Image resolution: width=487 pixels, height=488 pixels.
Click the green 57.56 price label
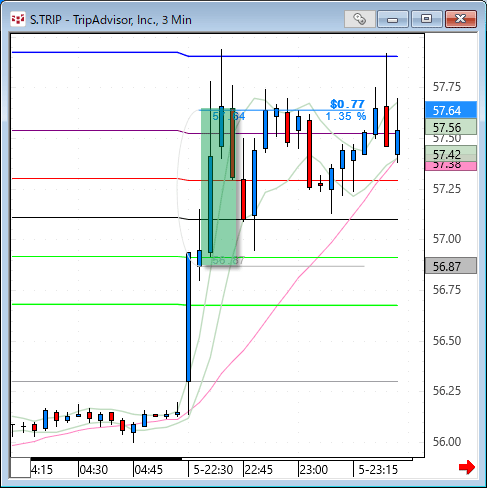tap(451, 127)
